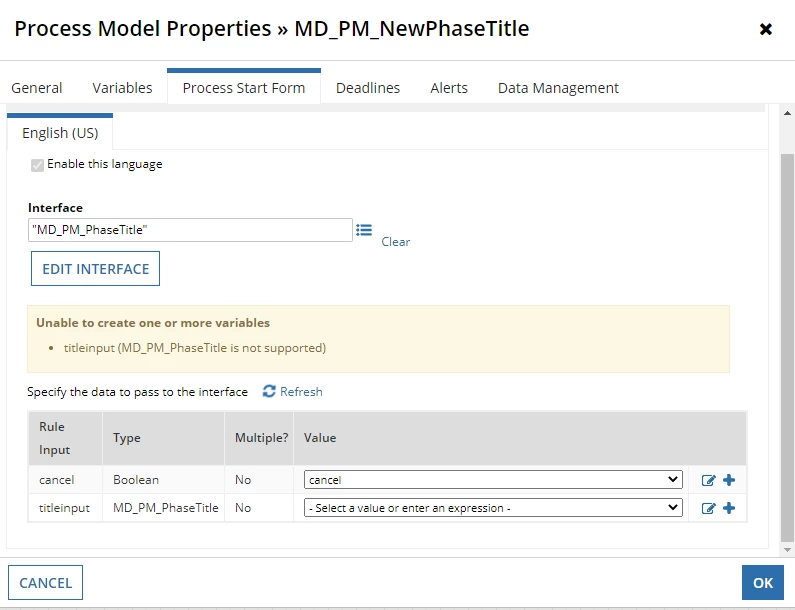
Task: Select the English (US) language tab
Action: click(60, 132)
